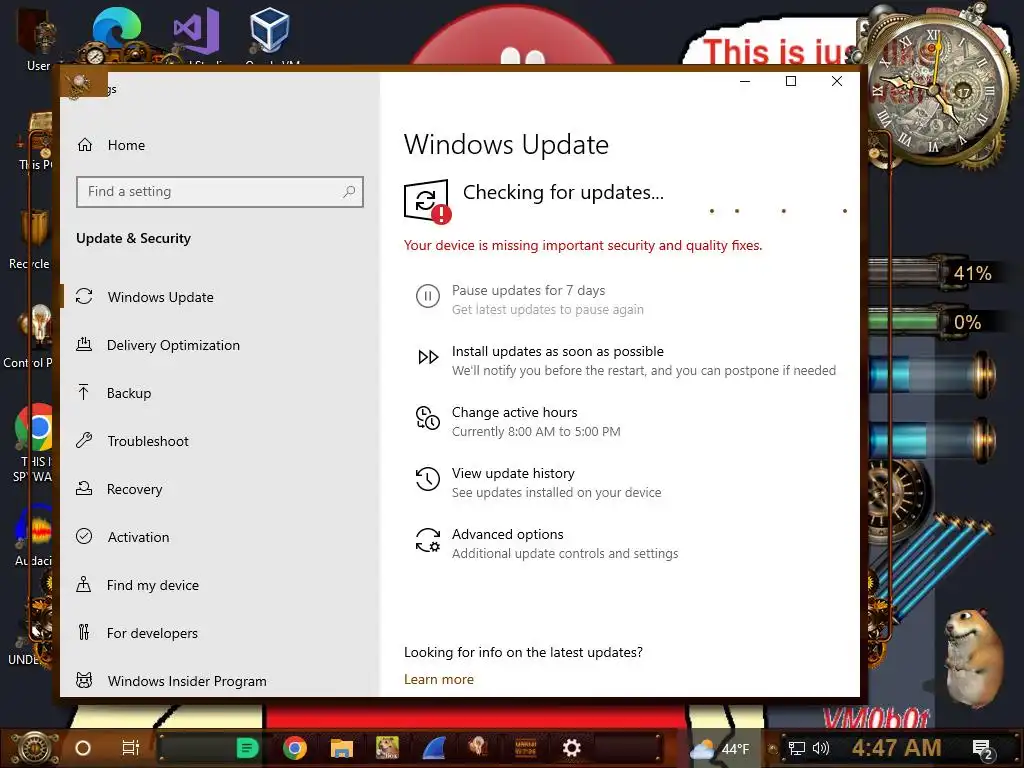Select Install updates as soon as possible
Image resolution: width=1024 pixels, height=768 pixels.
[x=558, y=351]
